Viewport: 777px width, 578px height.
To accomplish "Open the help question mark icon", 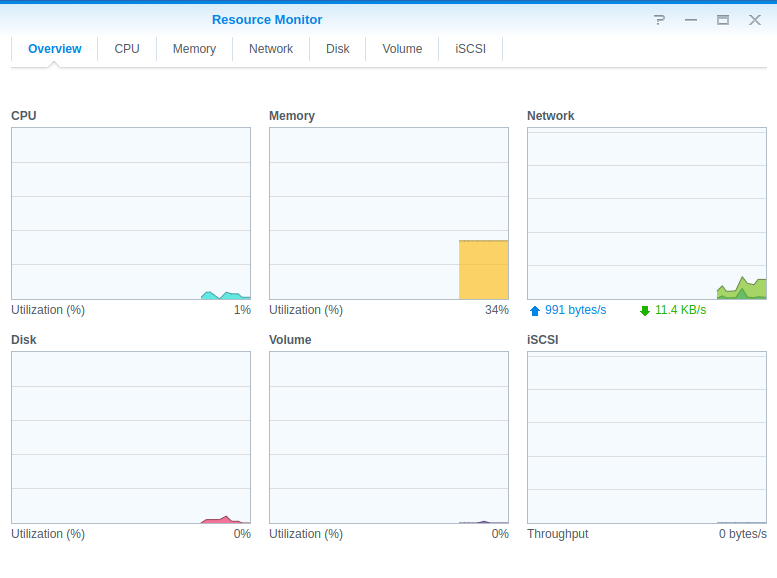I will click(x=659, y=20).
